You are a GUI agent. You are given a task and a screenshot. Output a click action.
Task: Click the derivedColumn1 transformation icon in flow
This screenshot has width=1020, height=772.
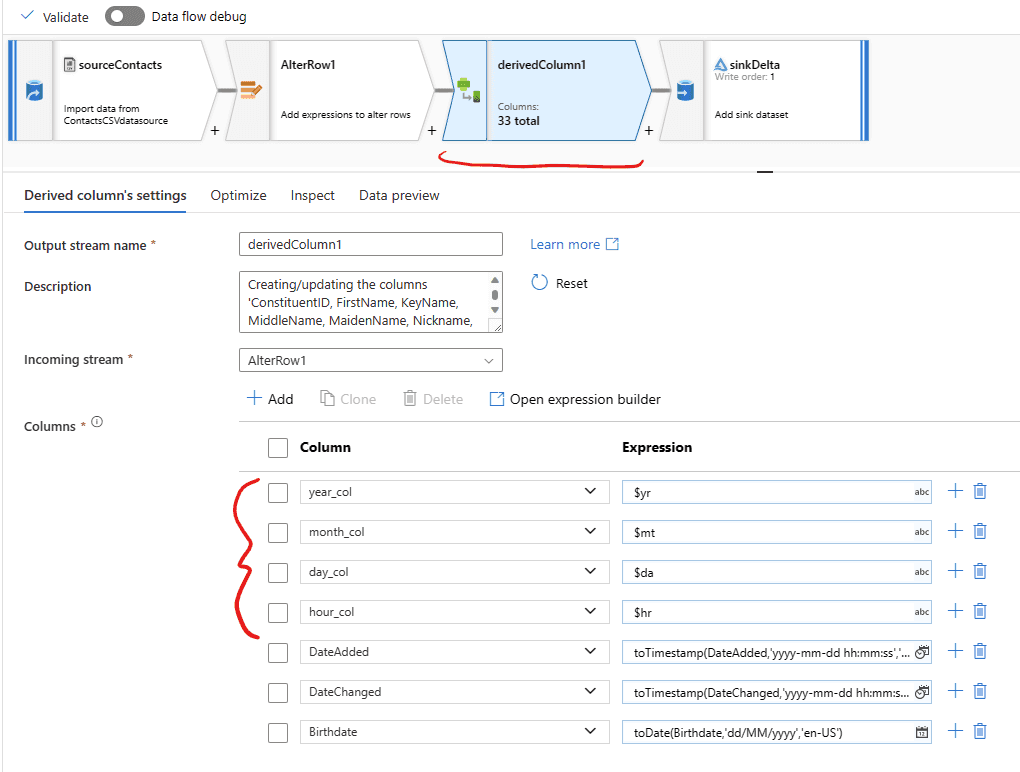pyautogui.click(x=465, y=92)
